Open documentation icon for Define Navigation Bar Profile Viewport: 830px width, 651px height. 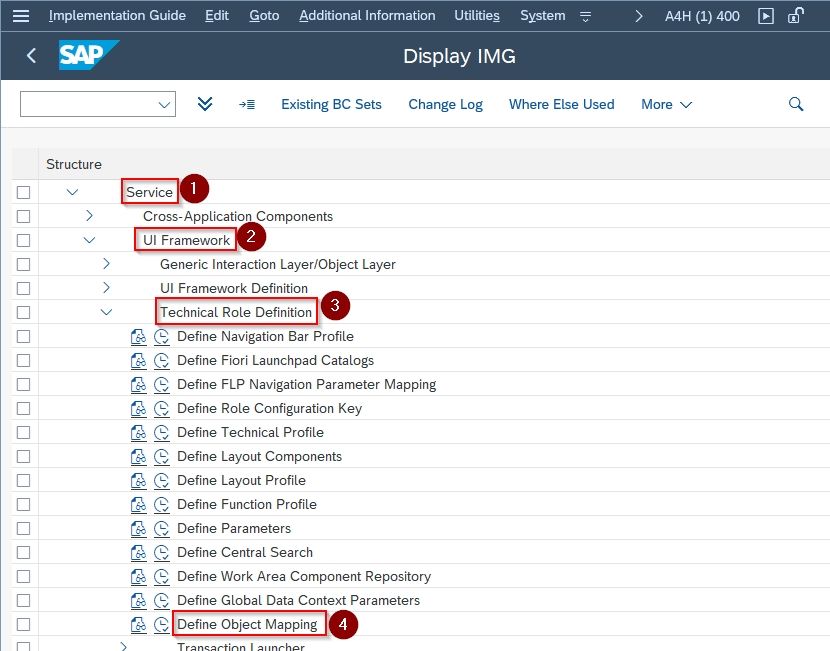[x=138, y=337]
